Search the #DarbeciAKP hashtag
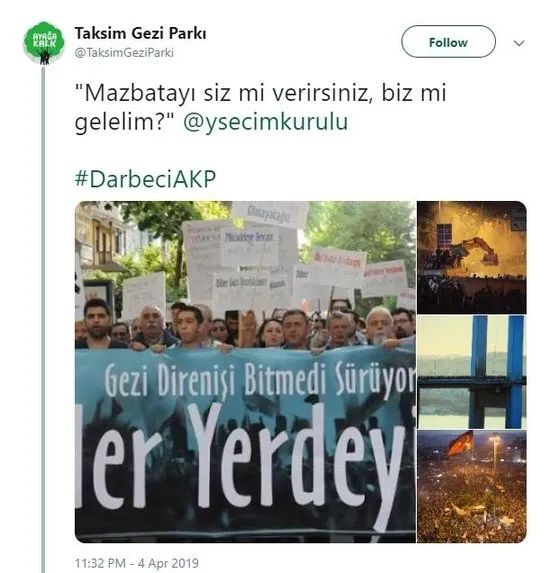Viewport: 550px width, 573px height. click(145, 179)
